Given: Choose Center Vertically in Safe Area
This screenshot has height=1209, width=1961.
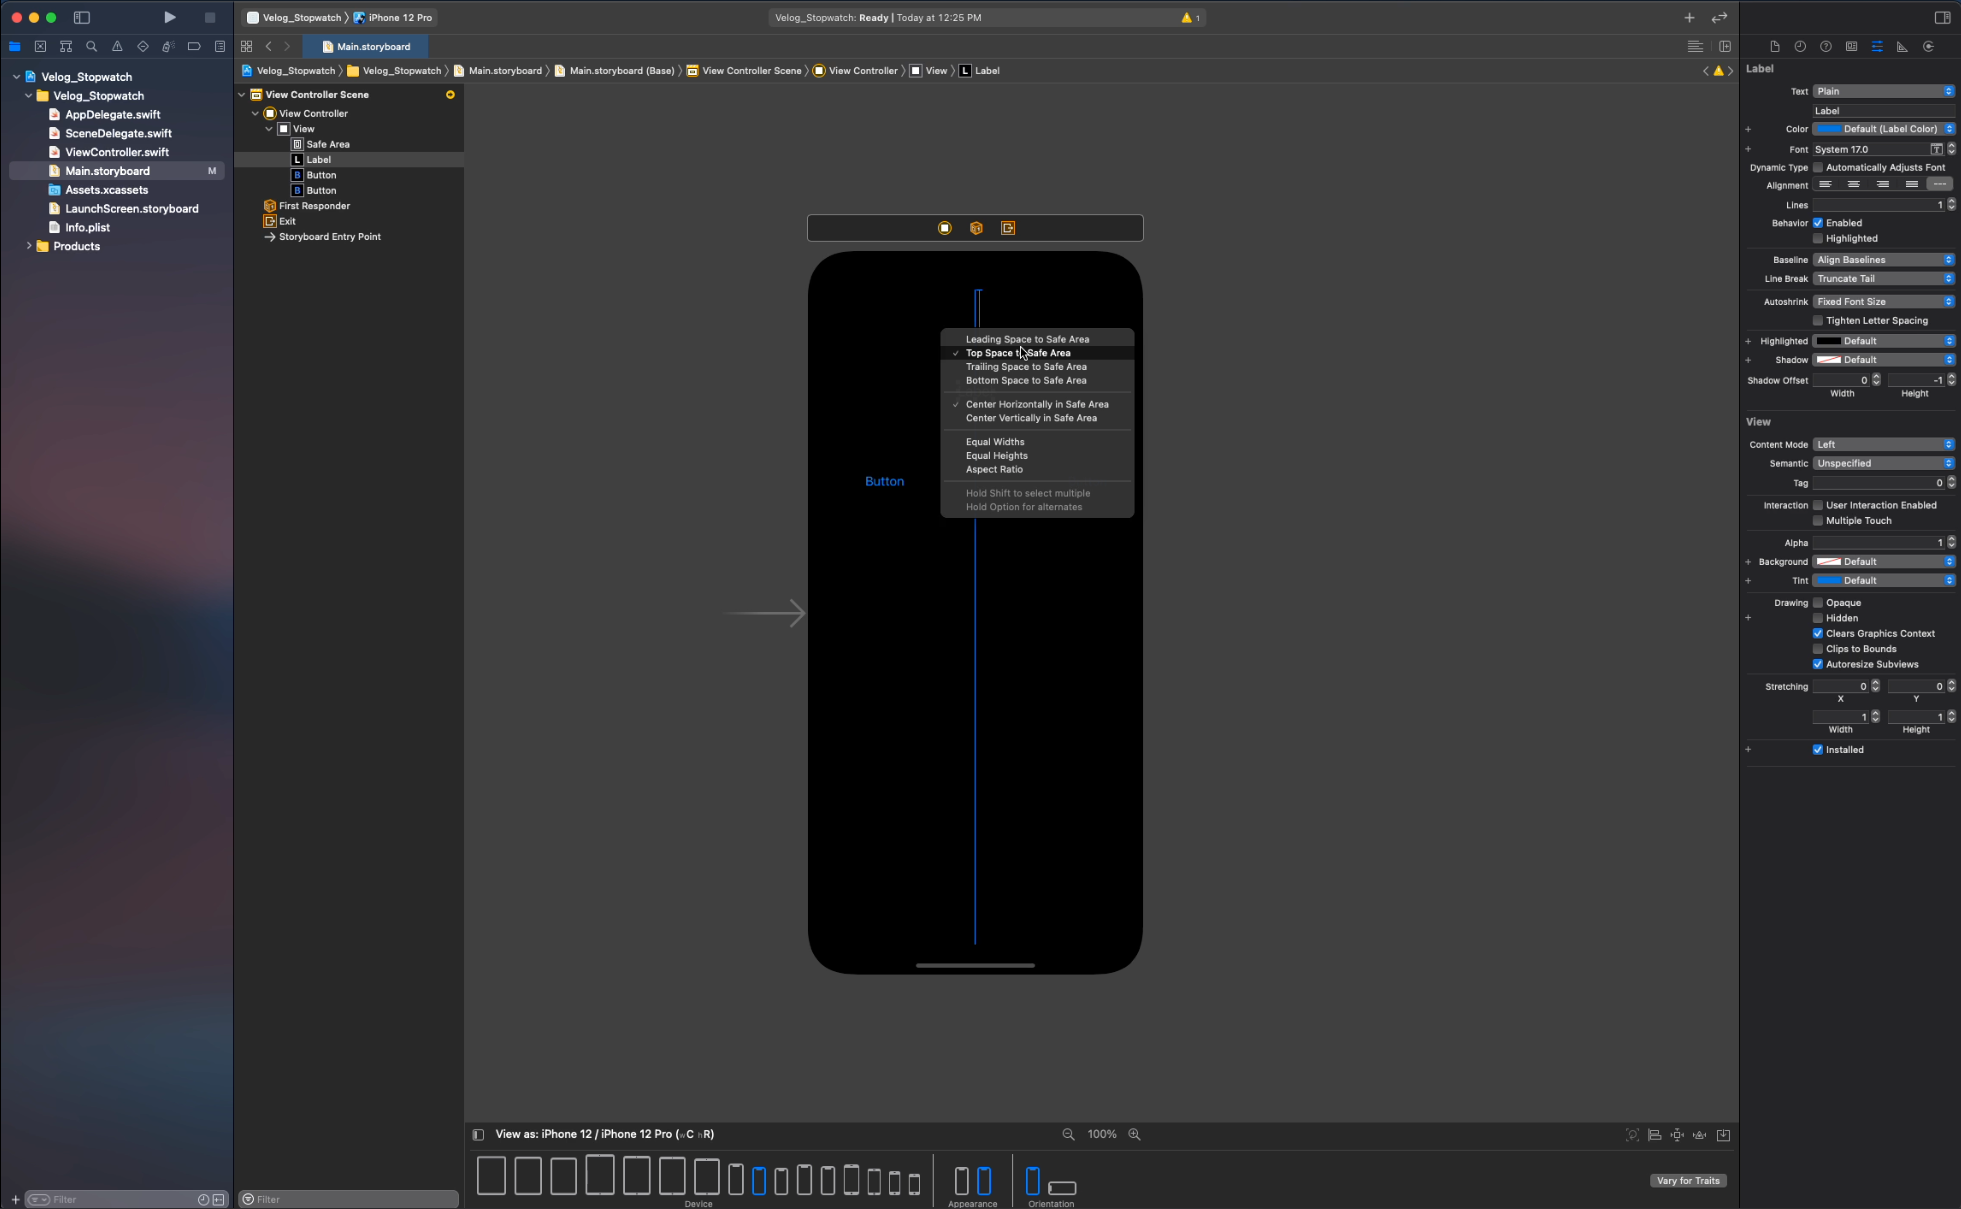Looking at the screenshot, I should click(1030, 418).
